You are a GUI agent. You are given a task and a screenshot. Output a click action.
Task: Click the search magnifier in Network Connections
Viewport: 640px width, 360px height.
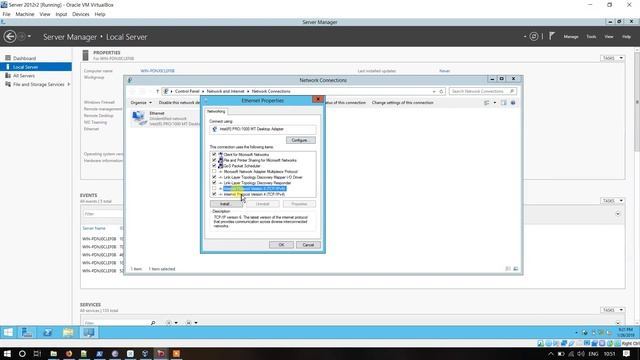click(x=512, y=91)
